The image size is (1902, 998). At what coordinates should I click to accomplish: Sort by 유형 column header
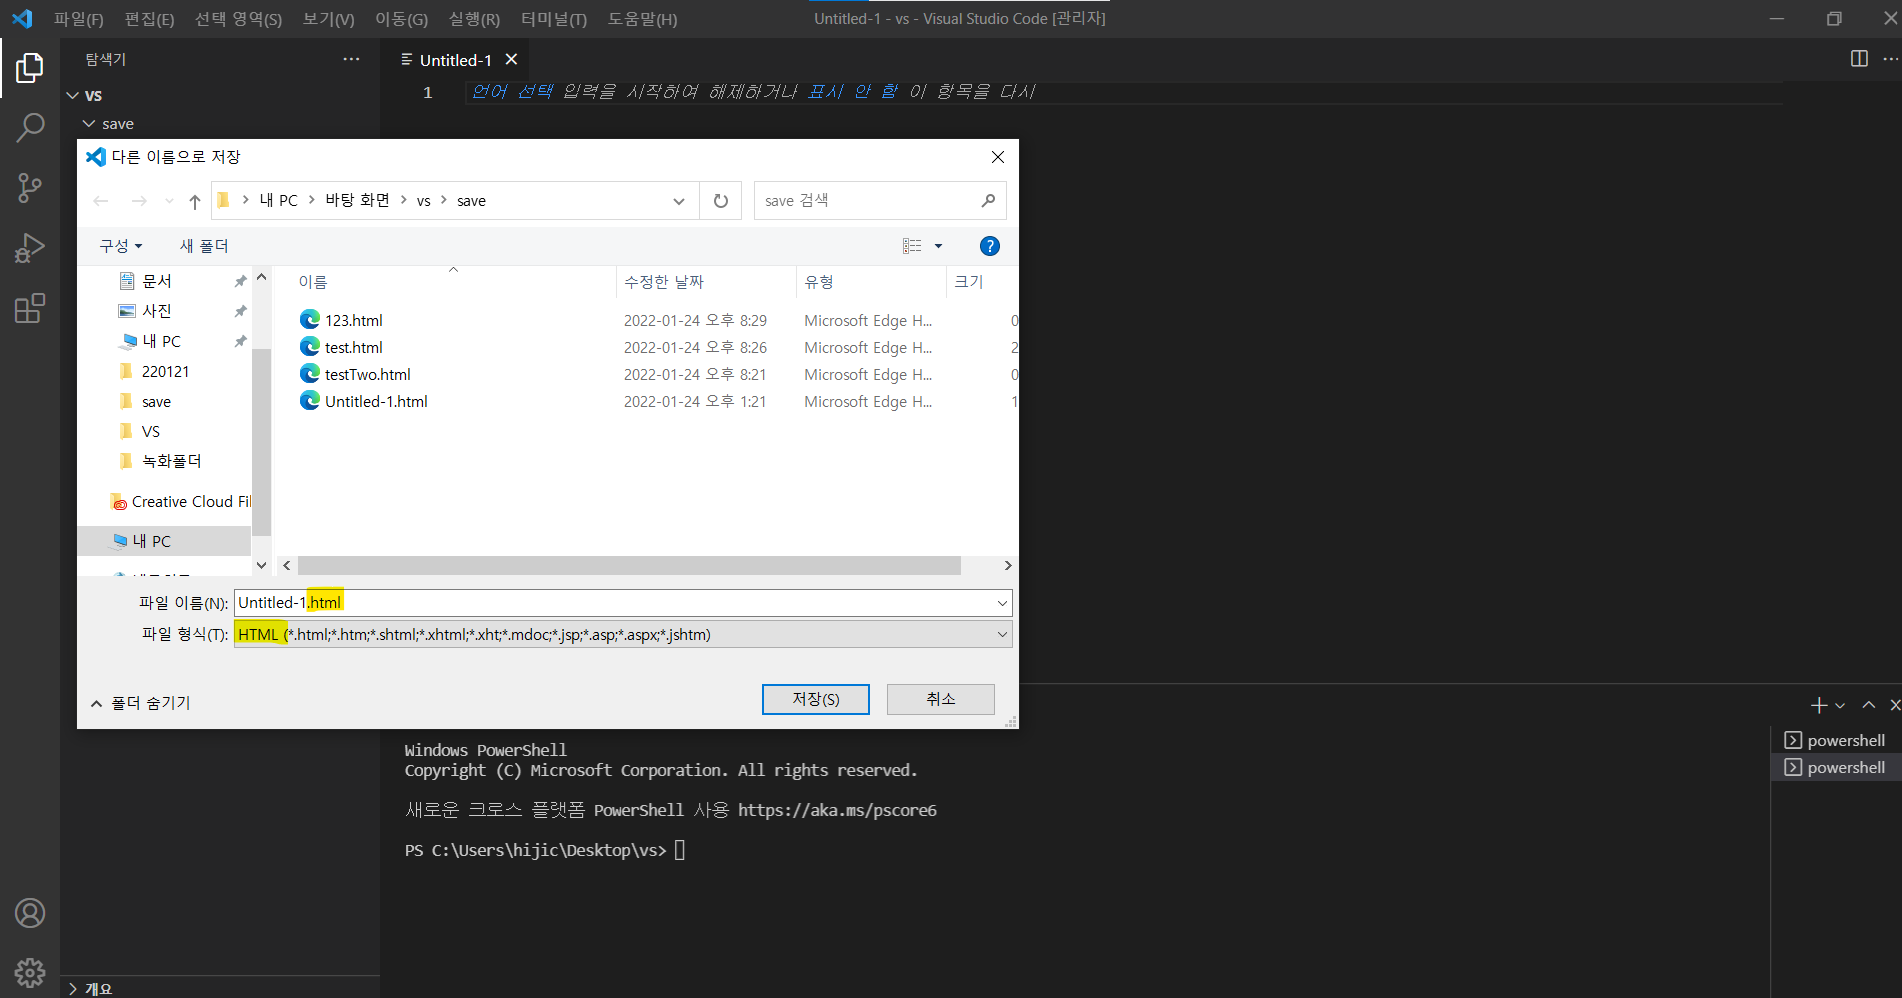pos(819,282)
